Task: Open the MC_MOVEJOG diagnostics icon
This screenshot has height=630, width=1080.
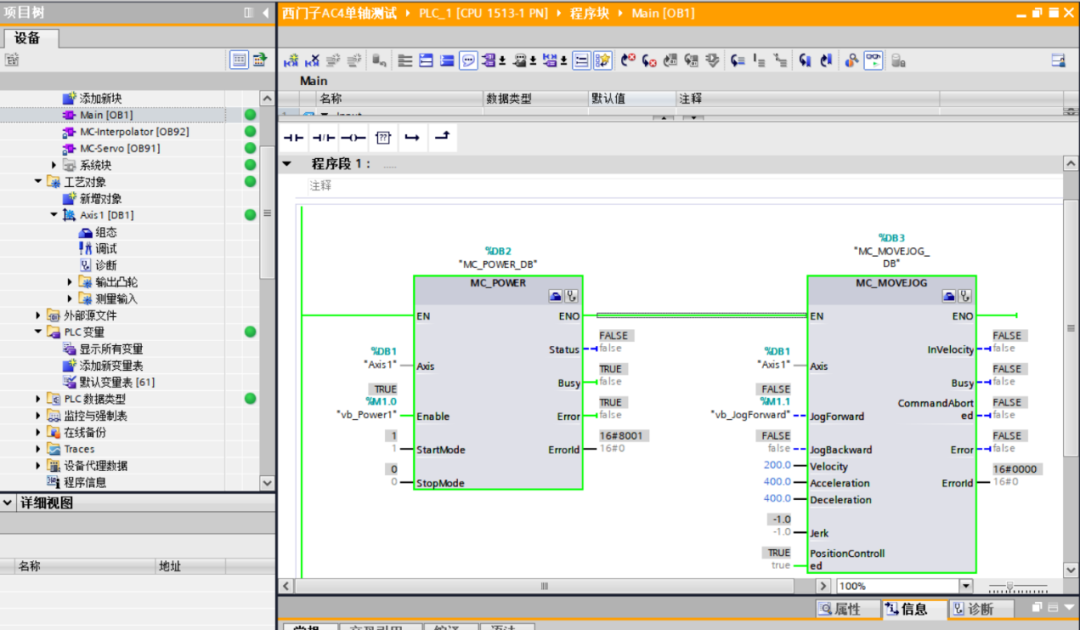Action: point(965,296)
